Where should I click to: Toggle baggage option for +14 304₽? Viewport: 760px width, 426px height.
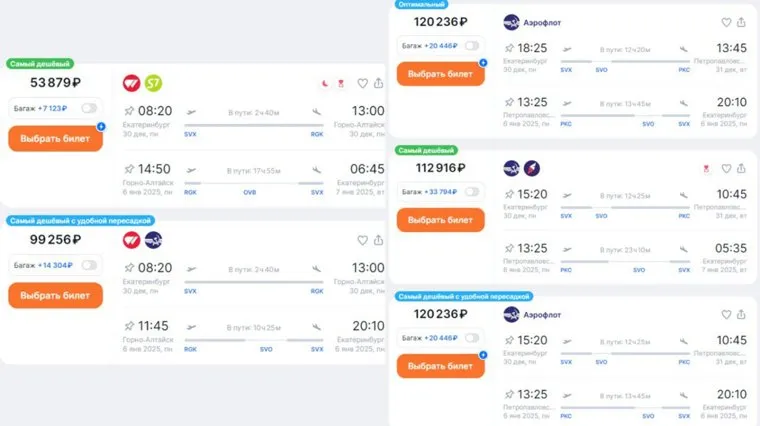click(89, 265)
